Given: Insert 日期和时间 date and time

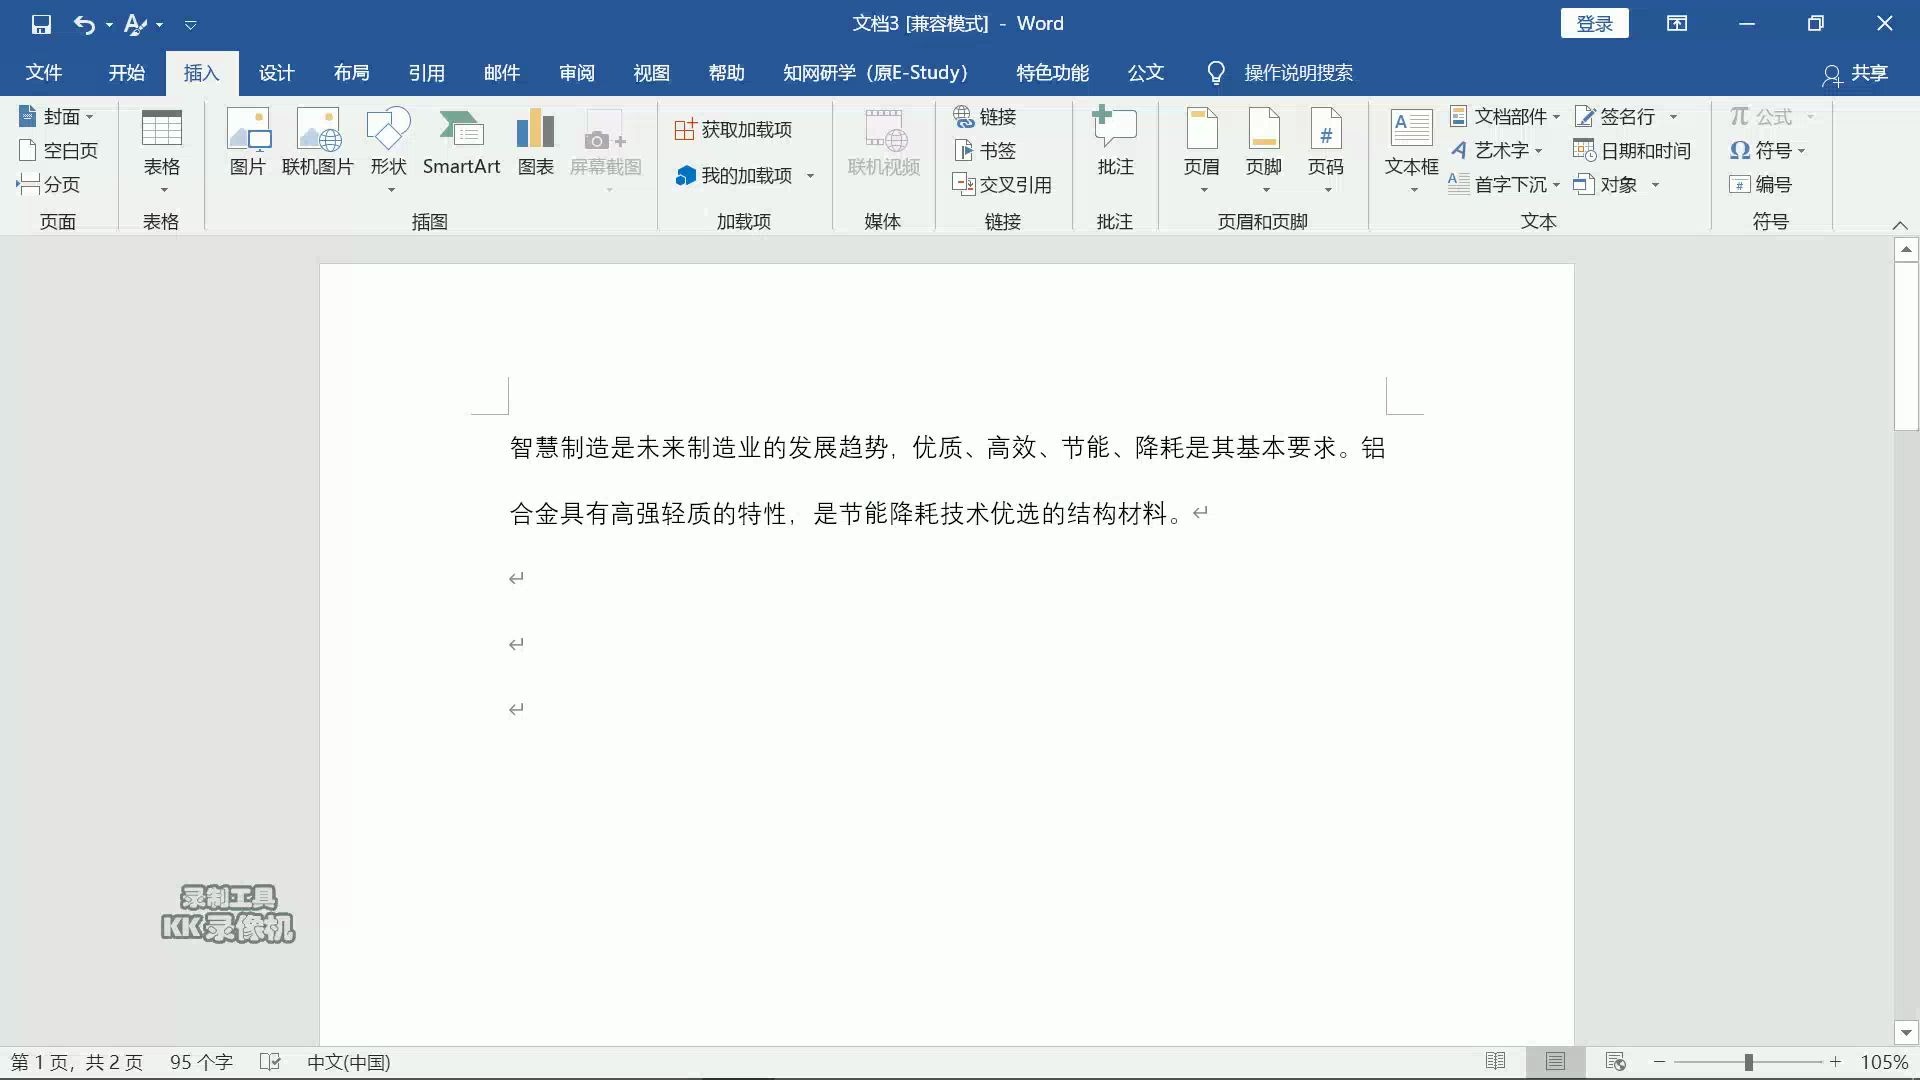Looking at the screenshot, I should [x=1632, y=151].
